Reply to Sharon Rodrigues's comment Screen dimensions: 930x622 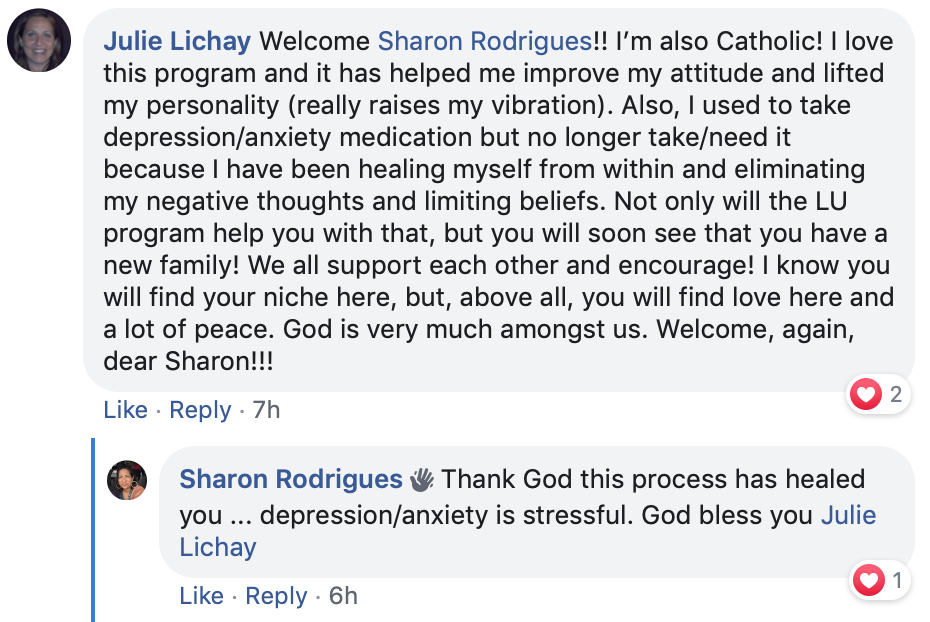[276, 596]
